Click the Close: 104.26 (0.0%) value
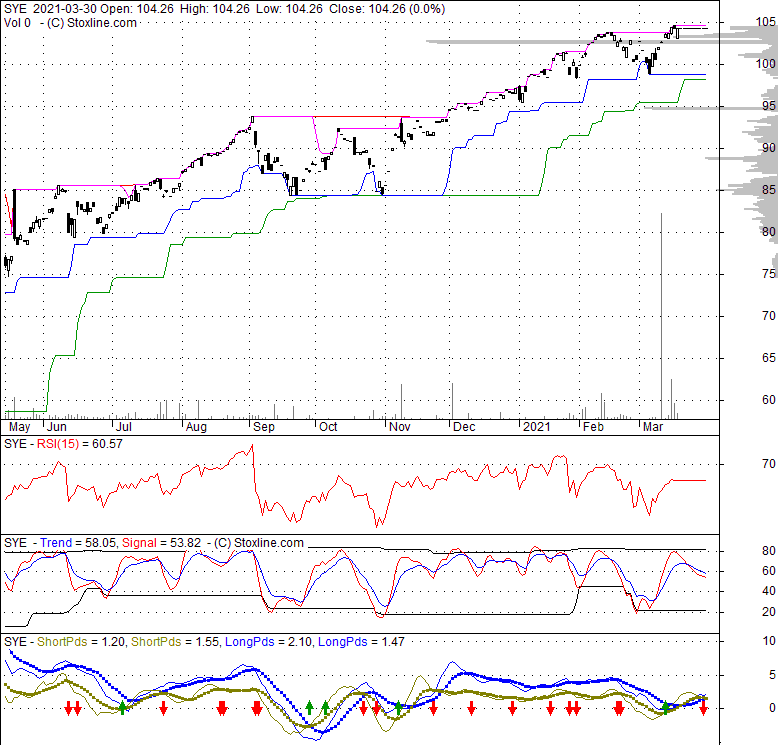The height and width of the screenshot is (745, 780). pos(387,9)
